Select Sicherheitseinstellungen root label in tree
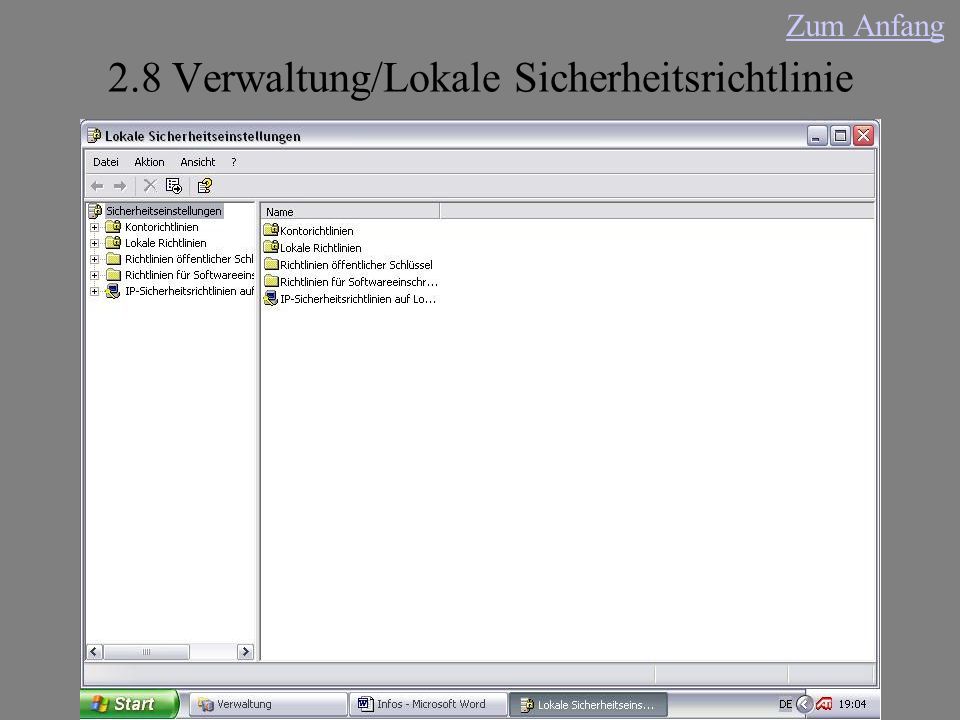The image size is (960, 720). (163, 211)
